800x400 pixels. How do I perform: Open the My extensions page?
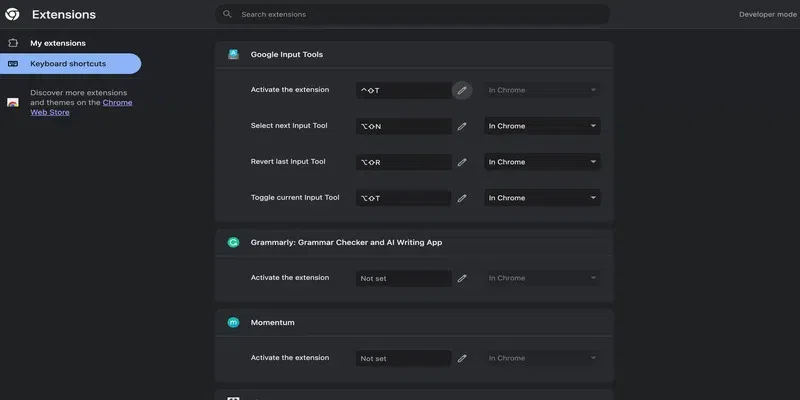tap(58, 43)
